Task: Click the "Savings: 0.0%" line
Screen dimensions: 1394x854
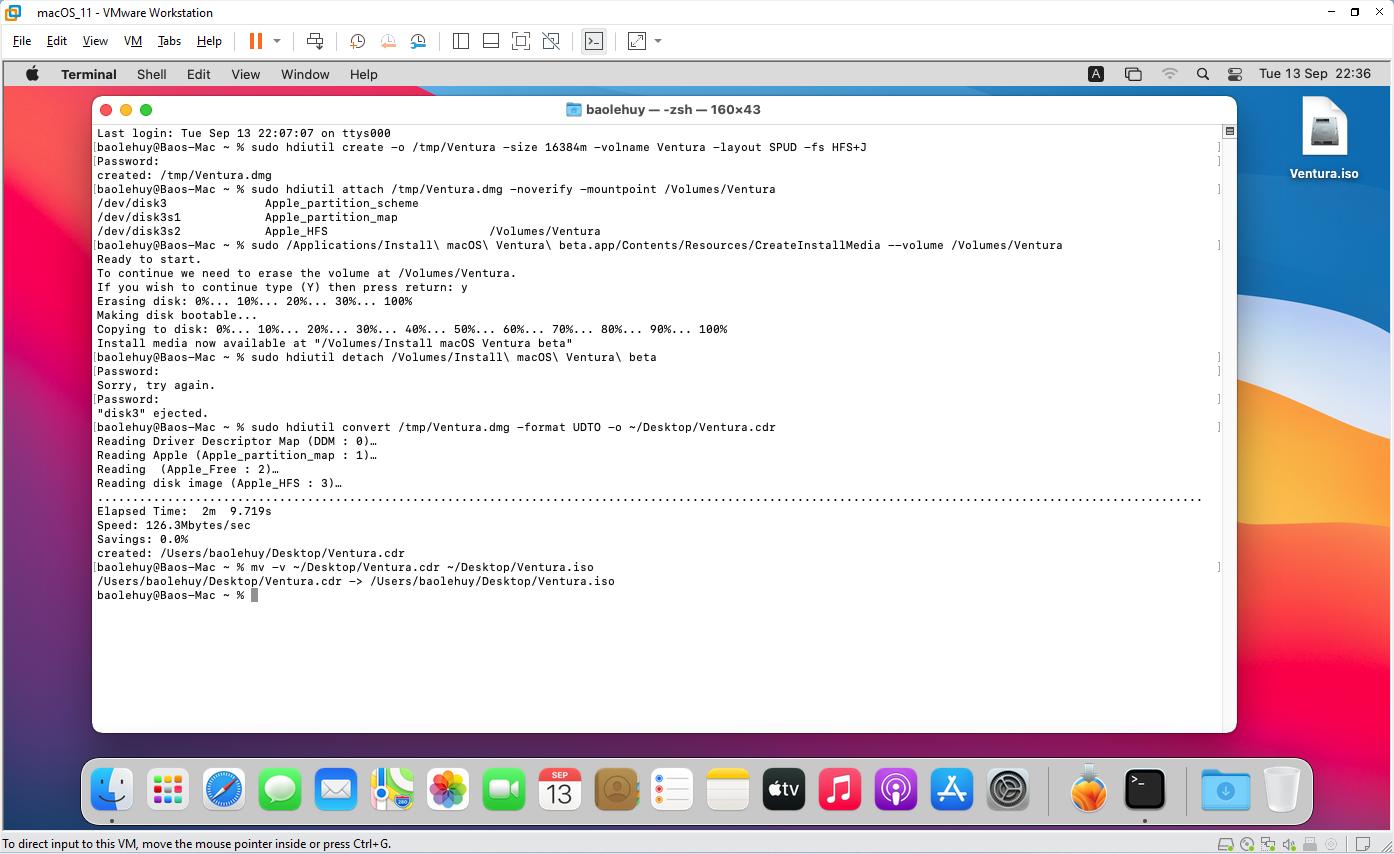Action: pos(142,539)
